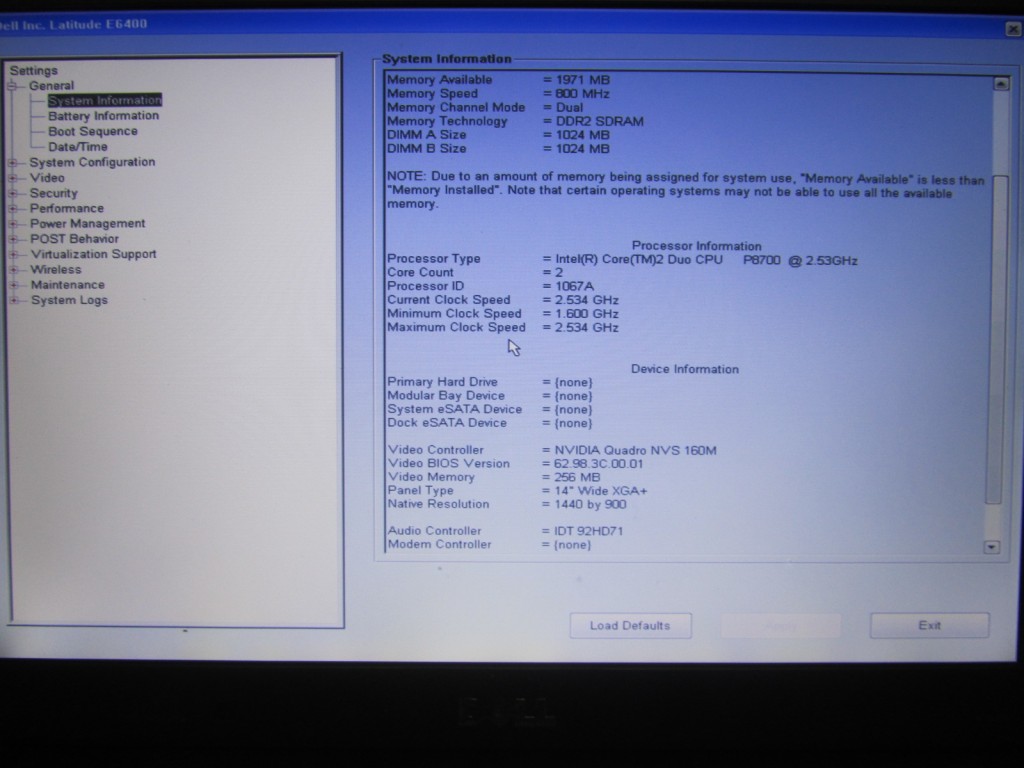Click the DIMM B Size row
This screenshot has height=768, width=1024.
click(498, 149)
